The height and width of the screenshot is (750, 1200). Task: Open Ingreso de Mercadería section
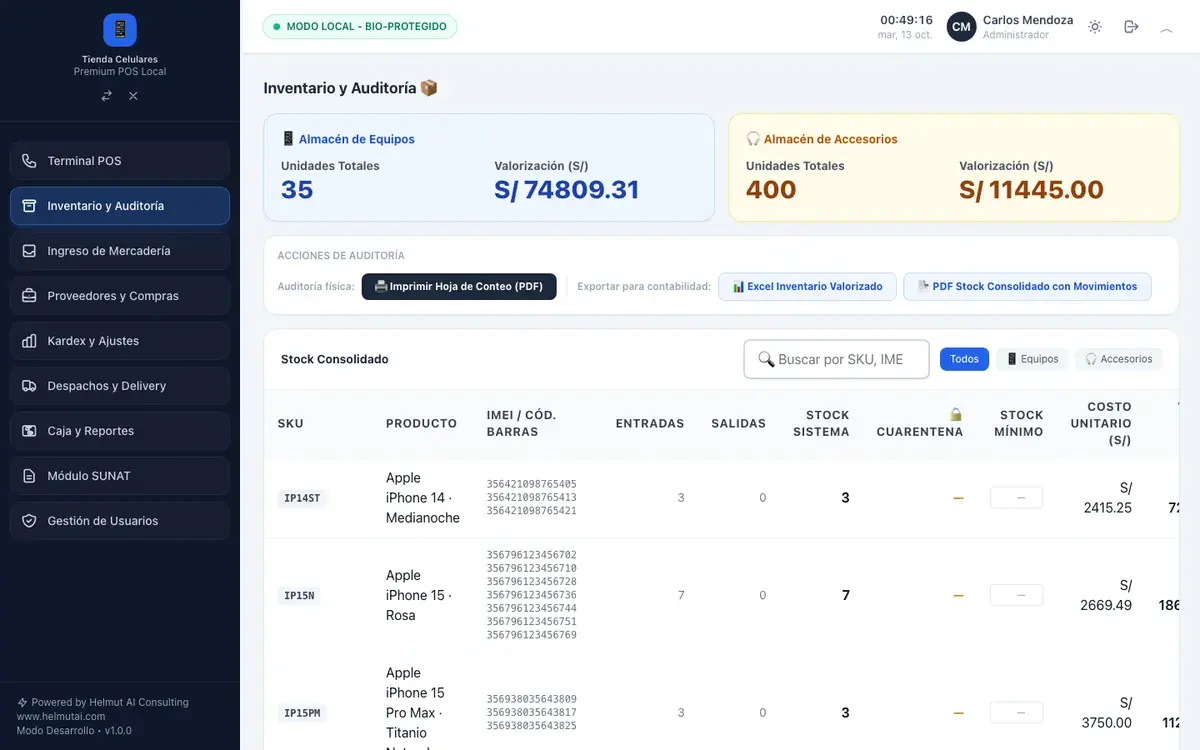point(120,251)
